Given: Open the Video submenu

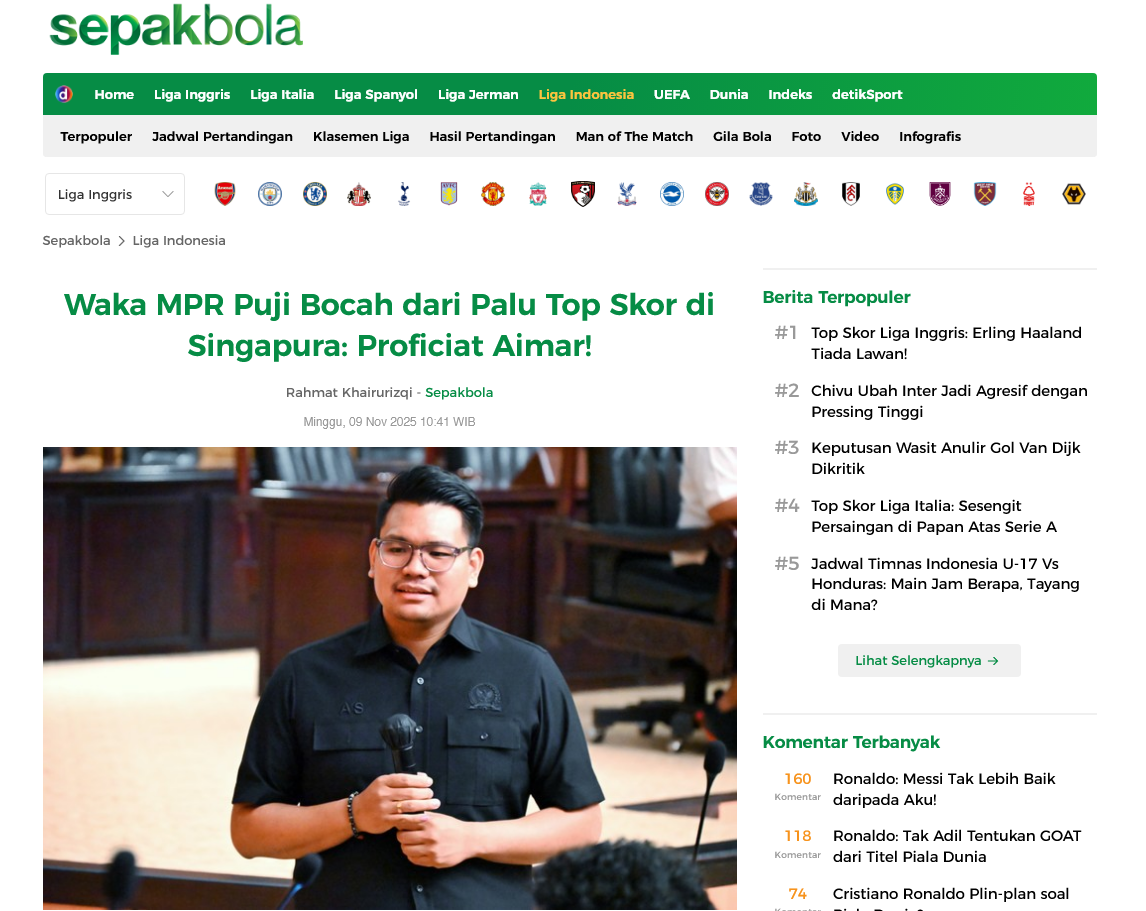Looking at the screenshot, I should pos(860,136).
